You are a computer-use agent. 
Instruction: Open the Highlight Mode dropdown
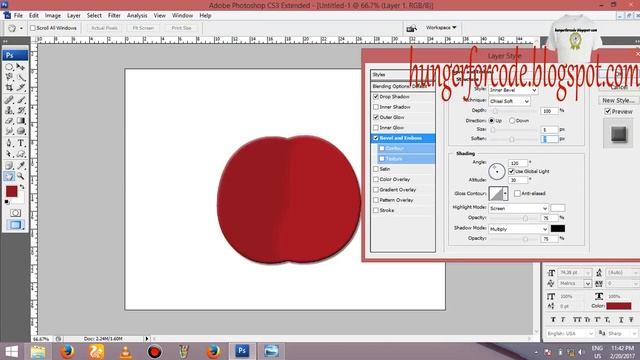point(518,208)
